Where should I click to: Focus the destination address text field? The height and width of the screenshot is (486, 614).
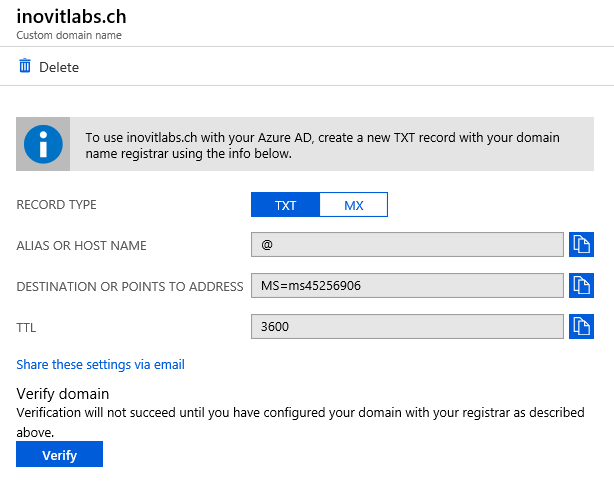tap(407, 285)
